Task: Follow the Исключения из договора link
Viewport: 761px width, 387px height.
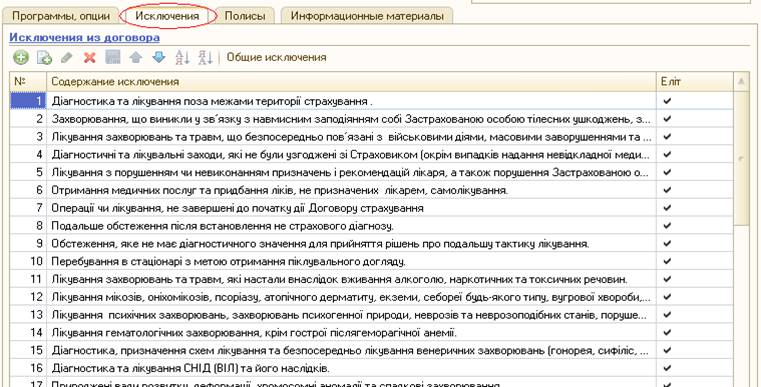Action: 84,37
